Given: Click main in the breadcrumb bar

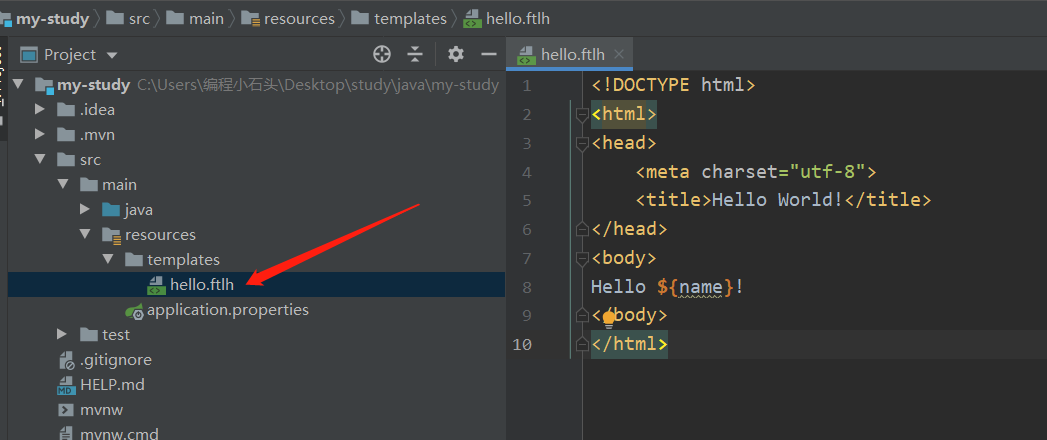Looking at the screenshot, I should click(x=206, y=19).
